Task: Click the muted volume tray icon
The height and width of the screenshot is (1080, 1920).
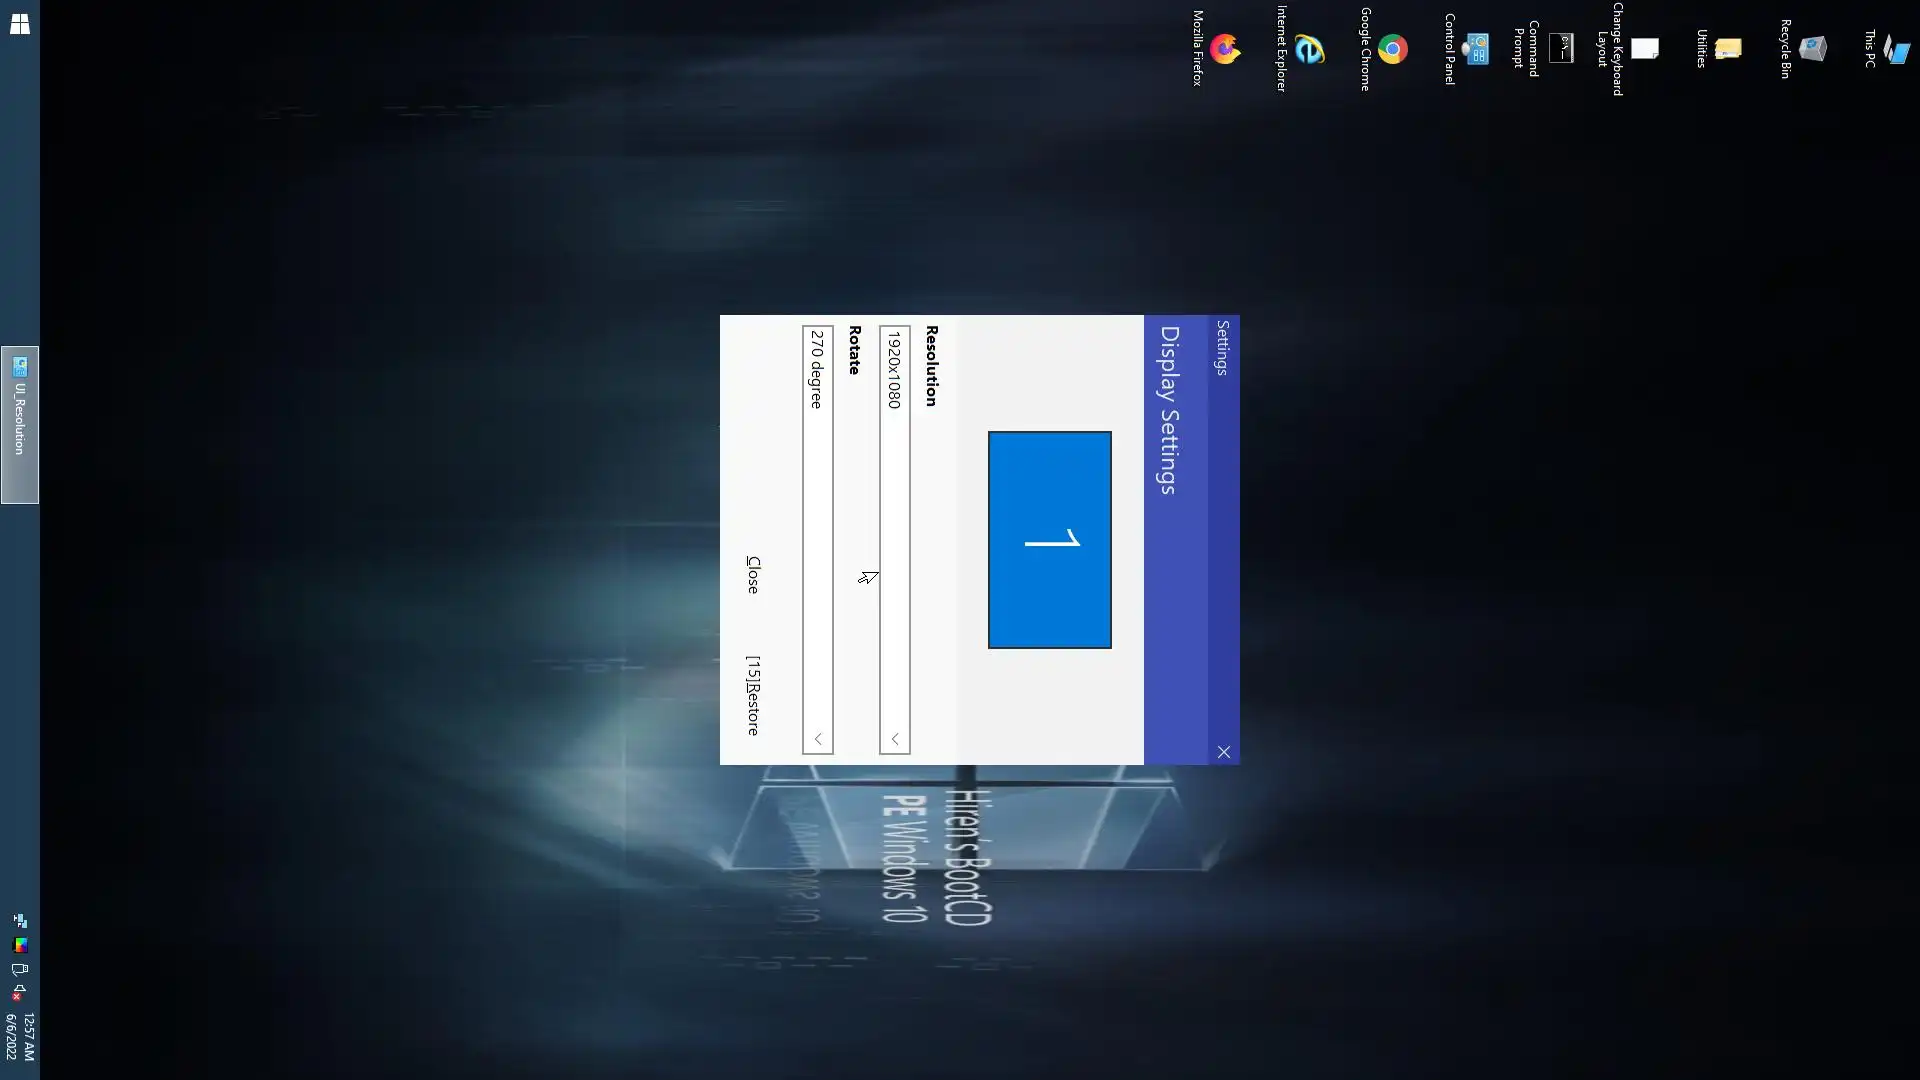Action: click(x=19, y=992)
